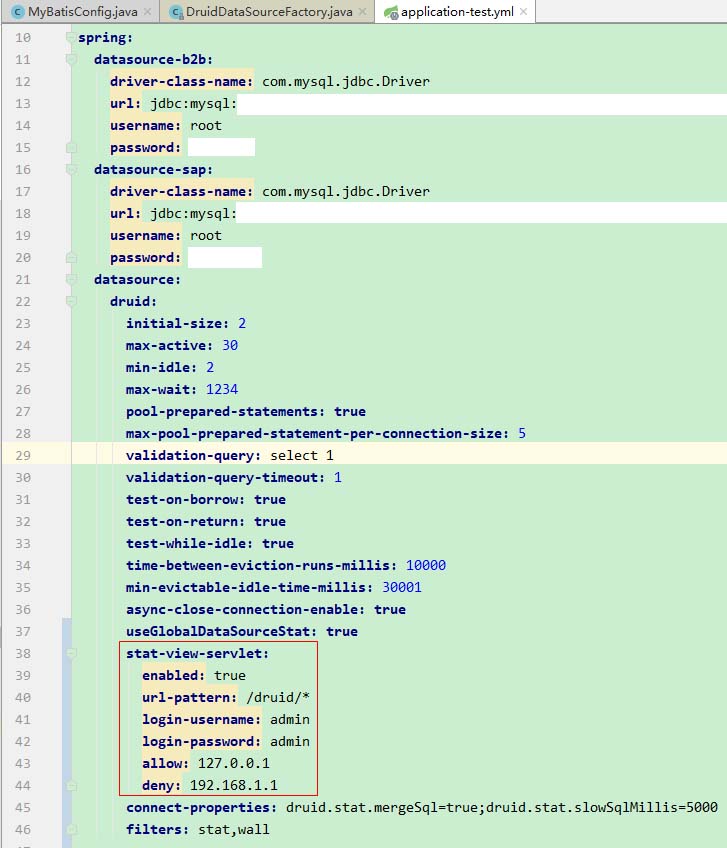The width and height of the screenshot is (727, 848).
Task: Close the MyBatisConfig.java tab
Action: tap(147, 11)
